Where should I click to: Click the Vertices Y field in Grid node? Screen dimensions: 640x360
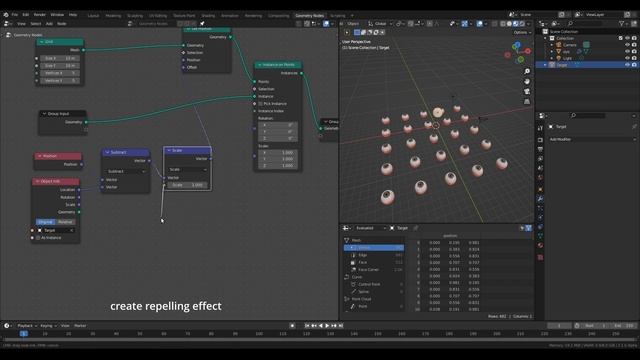pyautogui.click(x=60, y=80)
